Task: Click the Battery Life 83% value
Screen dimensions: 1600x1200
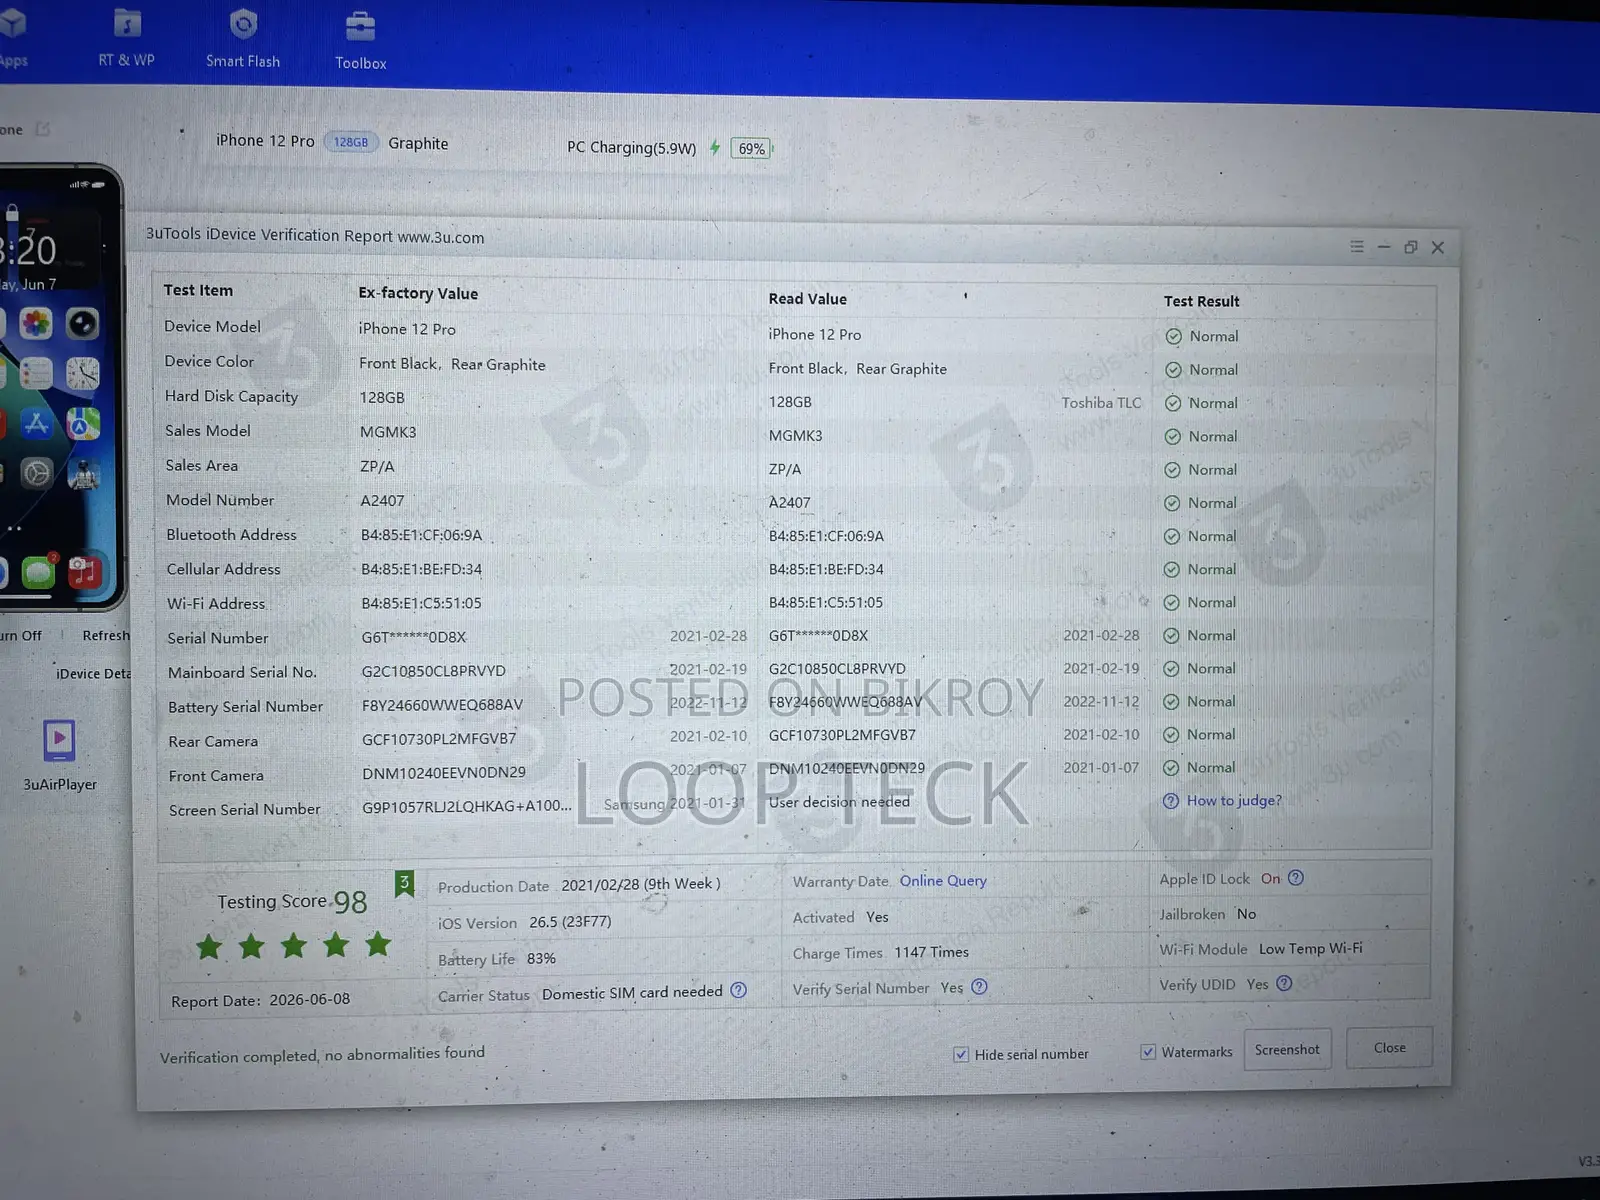Action: (x=541, y=959)
